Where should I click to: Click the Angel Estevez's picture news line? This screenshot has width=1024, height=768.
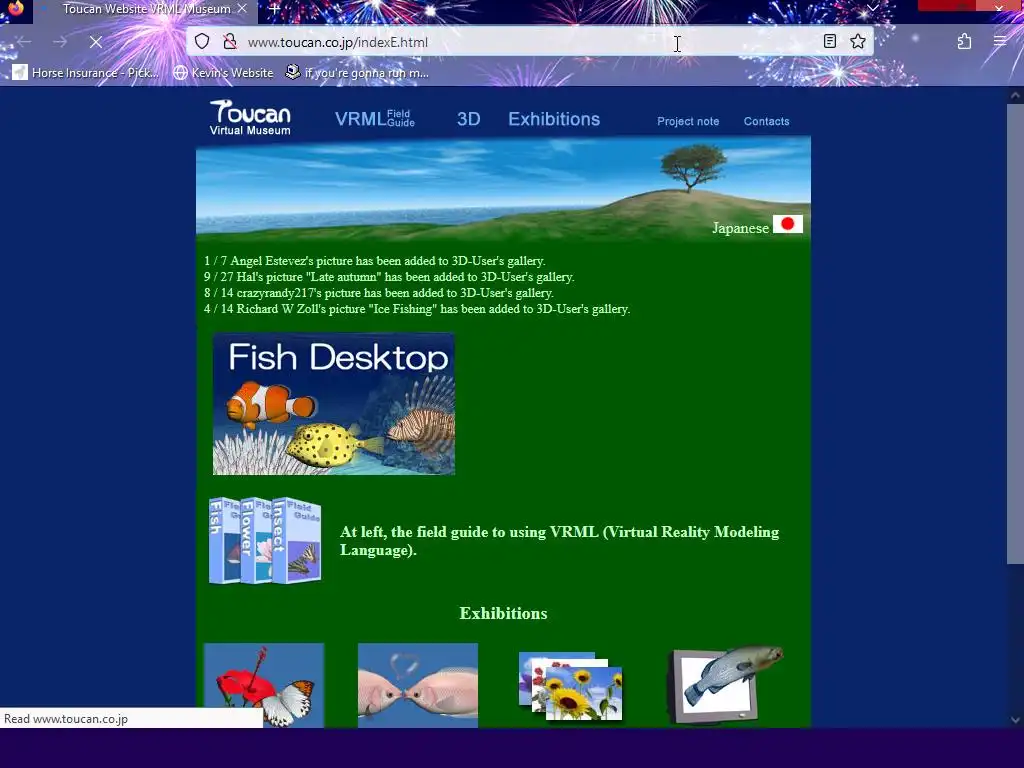[374, 261]
